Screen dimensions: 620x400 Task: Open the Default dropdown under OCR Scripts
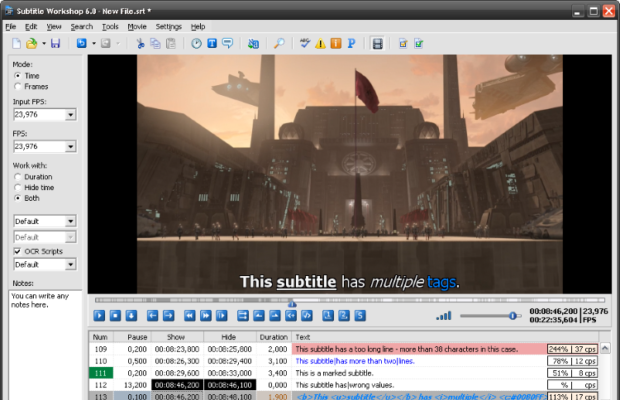click(x=70, y=264)
